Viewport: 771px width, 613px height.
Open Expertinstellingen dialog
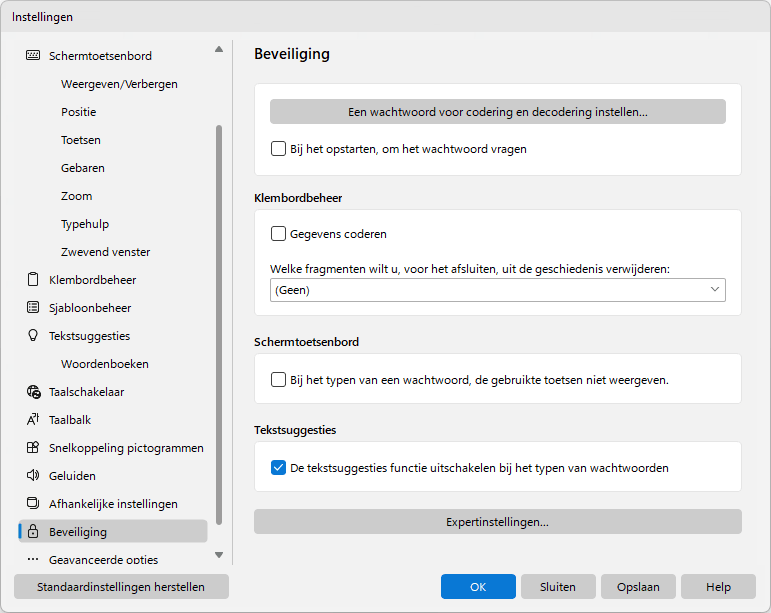tap(498, 522)
